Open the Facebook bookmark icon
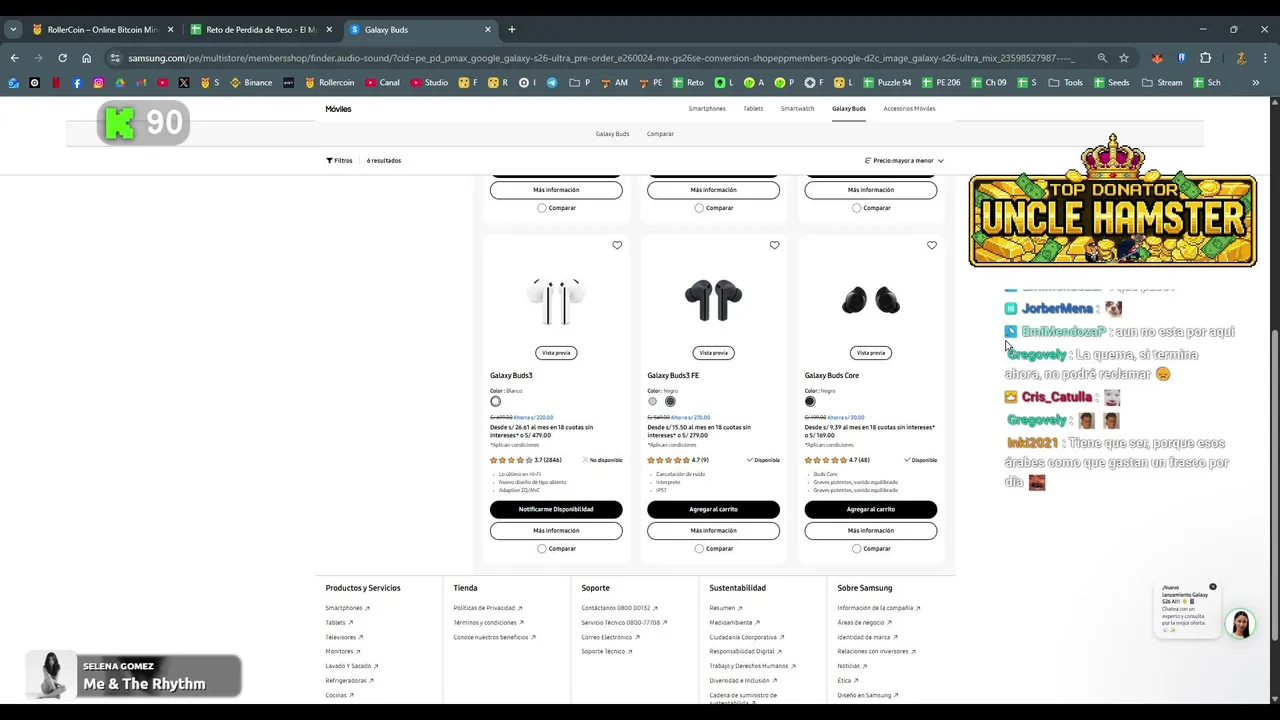The width and height of the screenshot is (1280, 720). [77, 83]
